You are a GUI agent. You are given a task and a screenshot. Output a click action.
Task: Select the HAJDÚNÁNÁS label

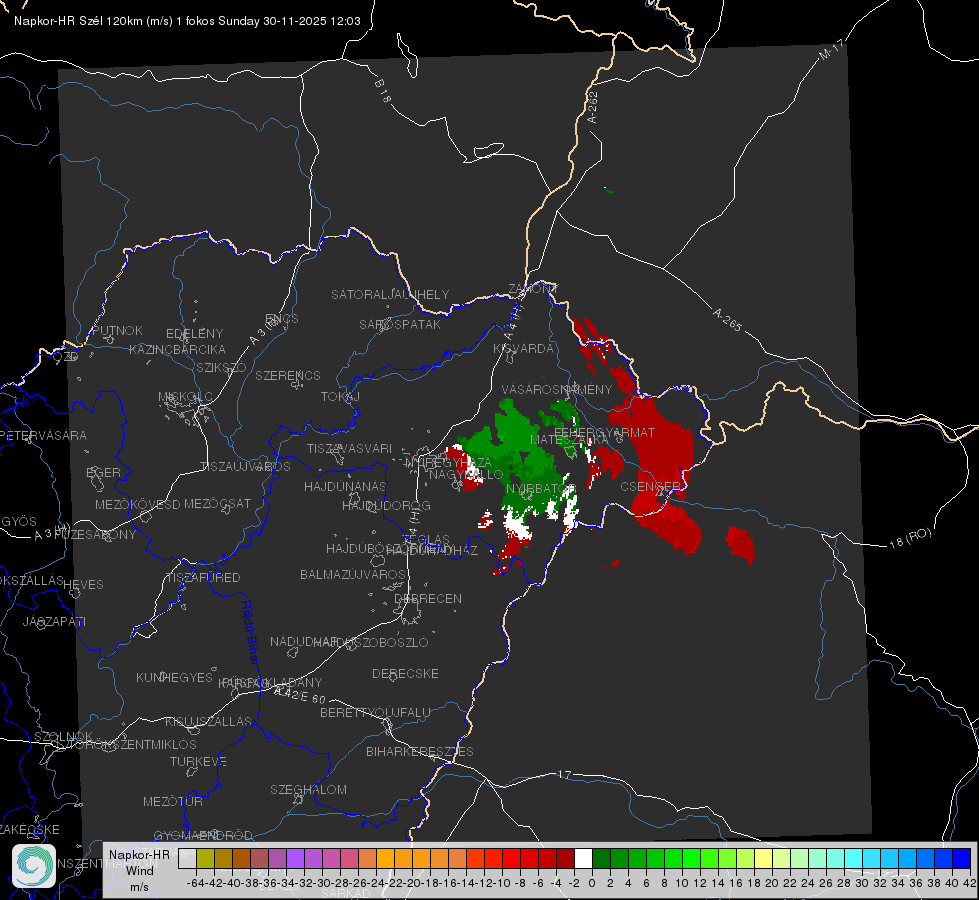tap(345, 486)
